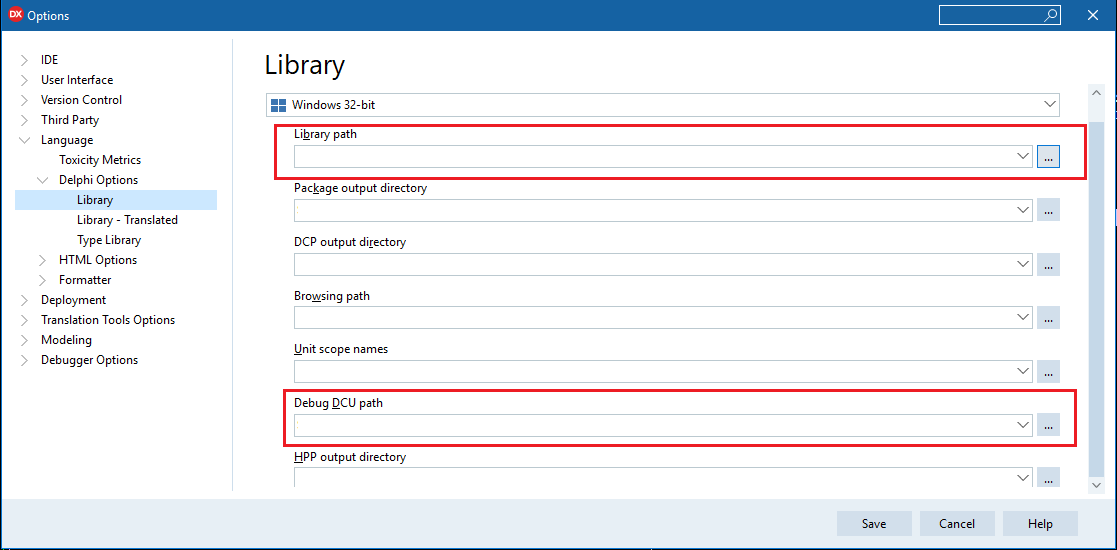Click the Cancel button
Image resolution: width=1117 pixels, height=550 pixels.
[x=957, y=524]
